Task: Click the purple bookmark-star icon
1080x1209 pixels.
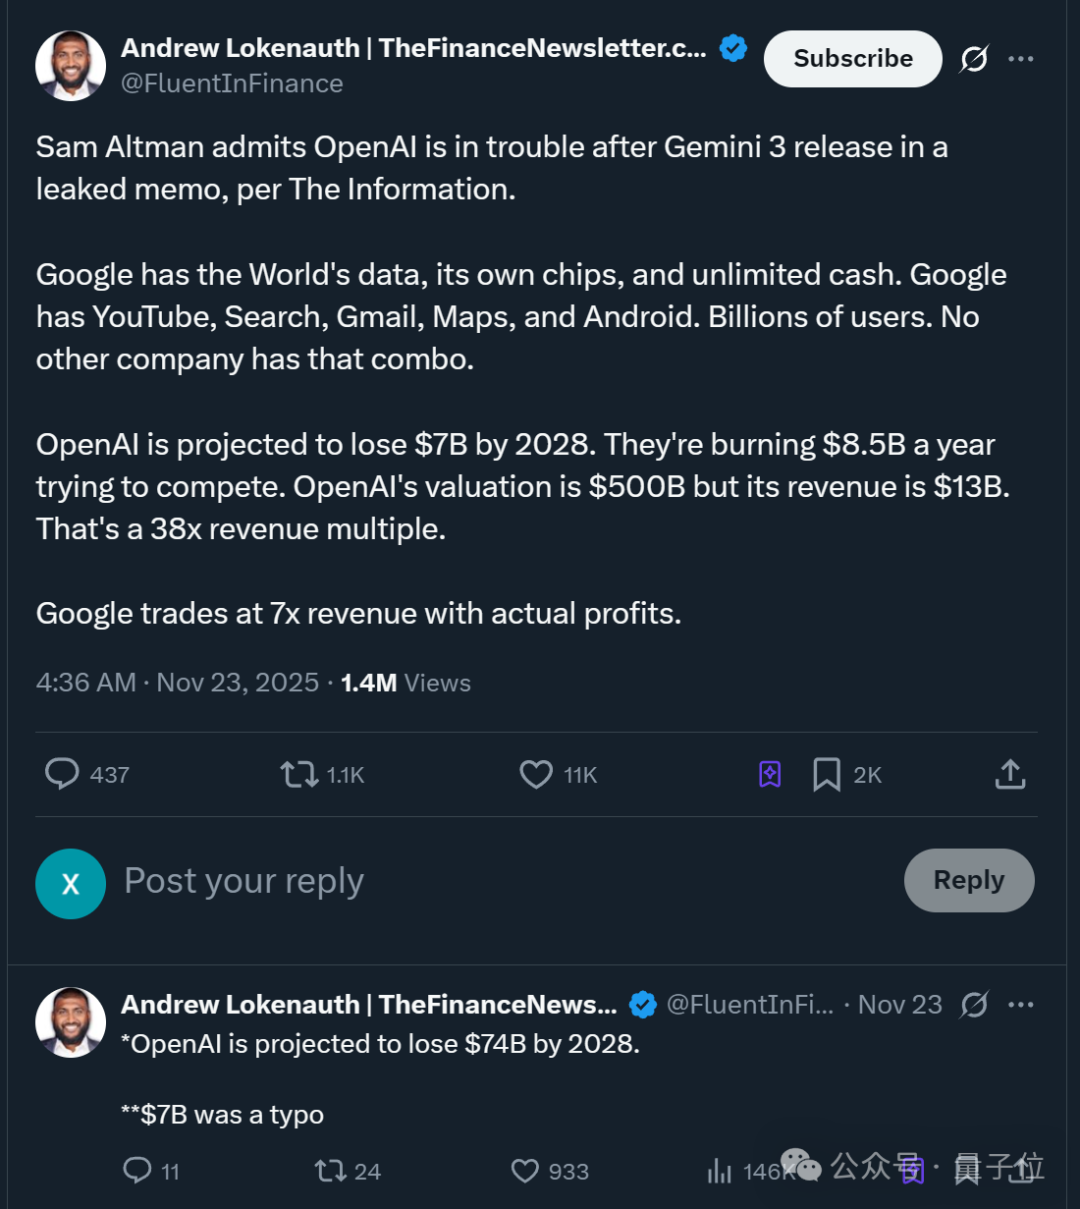Action: point(770,774)
